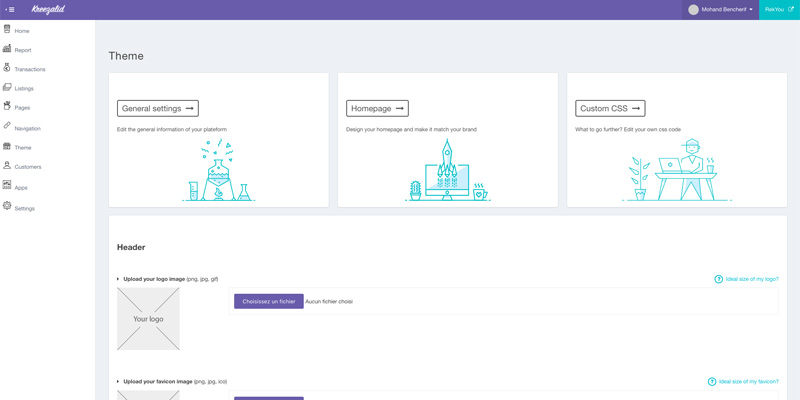Click the Aucun fichier choisi text

[329, 302]
